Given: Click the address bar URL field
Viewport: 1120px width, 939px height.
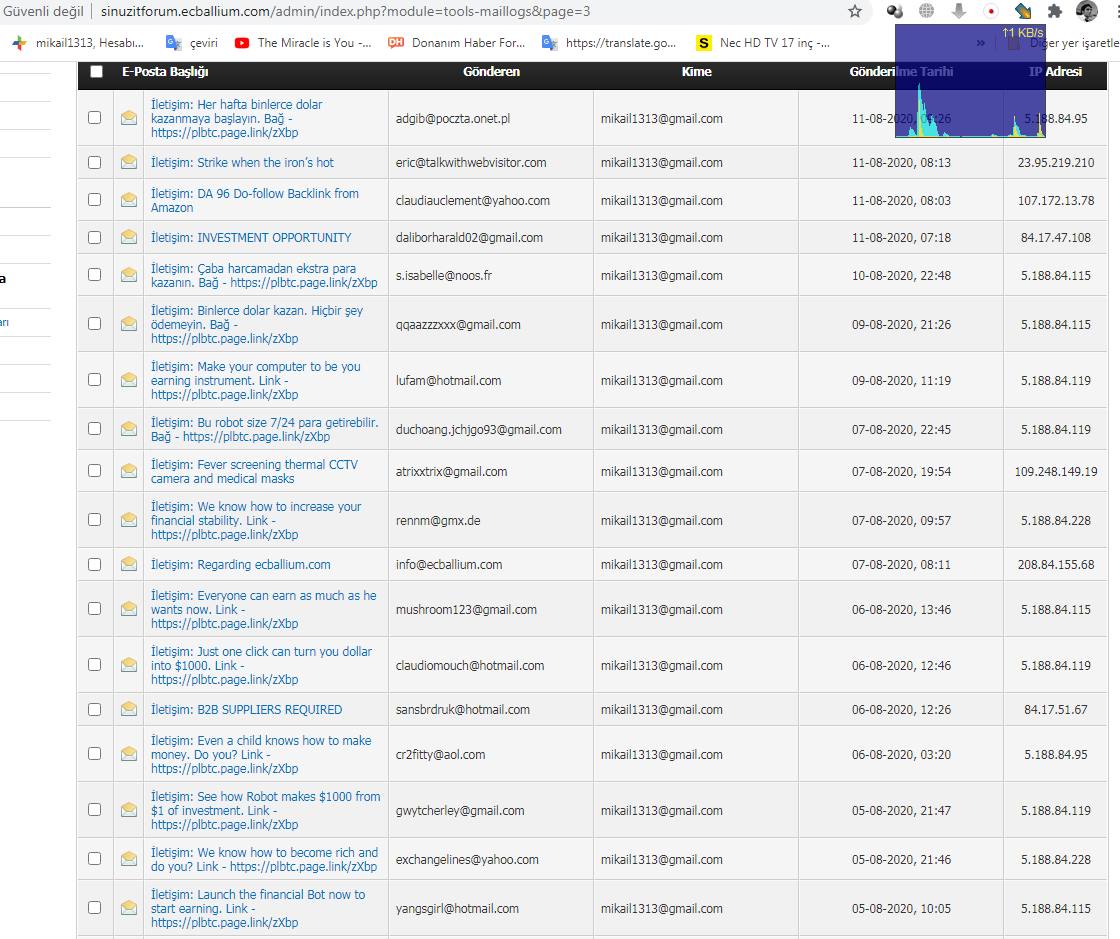Looking at the screenshot, I should pos(400,11).
